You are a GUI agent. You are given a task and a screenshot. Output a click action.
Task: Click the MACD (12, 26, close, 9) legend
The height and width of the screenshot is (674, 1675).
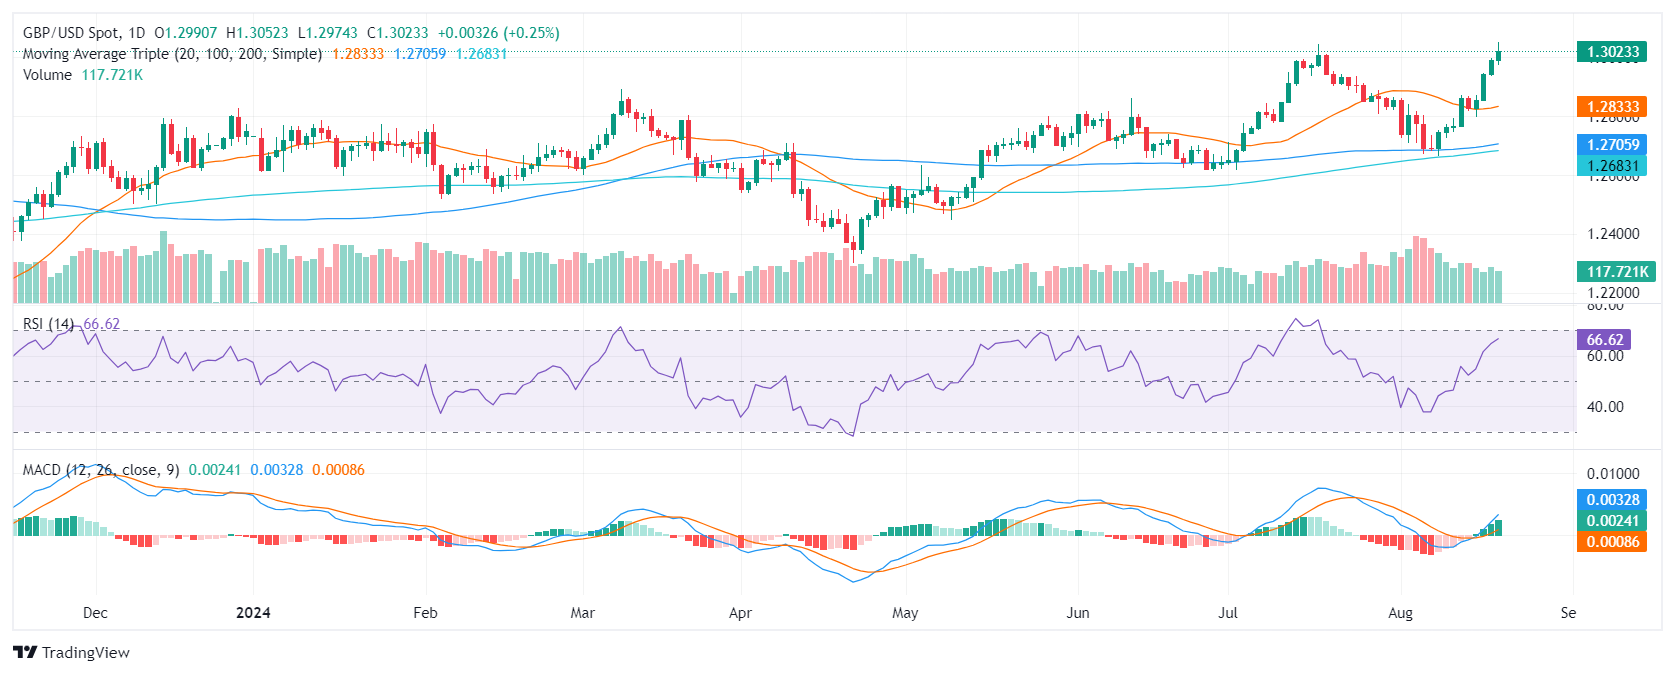coord(101,470)
